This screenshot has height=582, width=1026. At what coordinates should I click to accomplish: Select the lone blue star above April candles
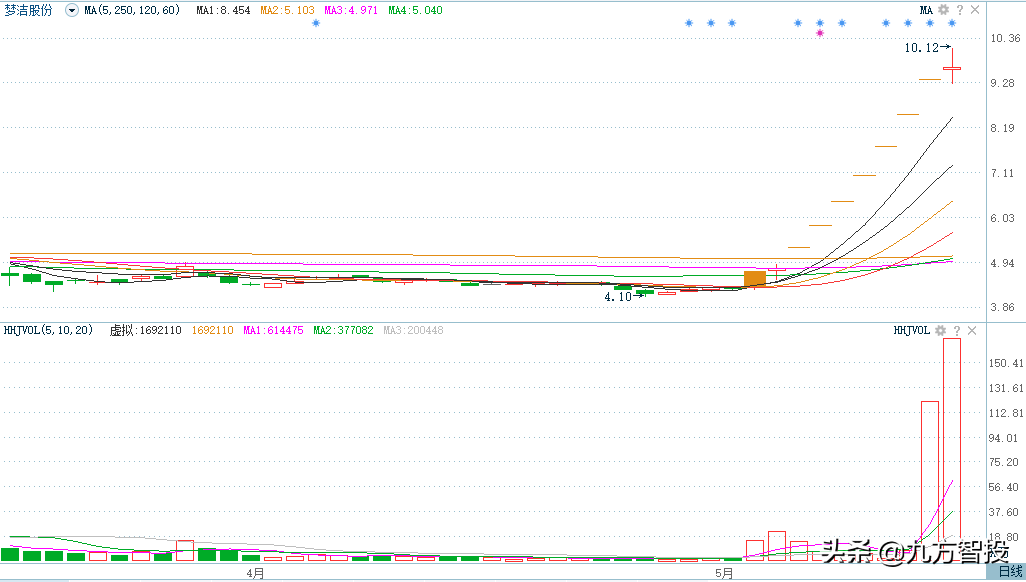pyautogui.click(x=316, y=23)
